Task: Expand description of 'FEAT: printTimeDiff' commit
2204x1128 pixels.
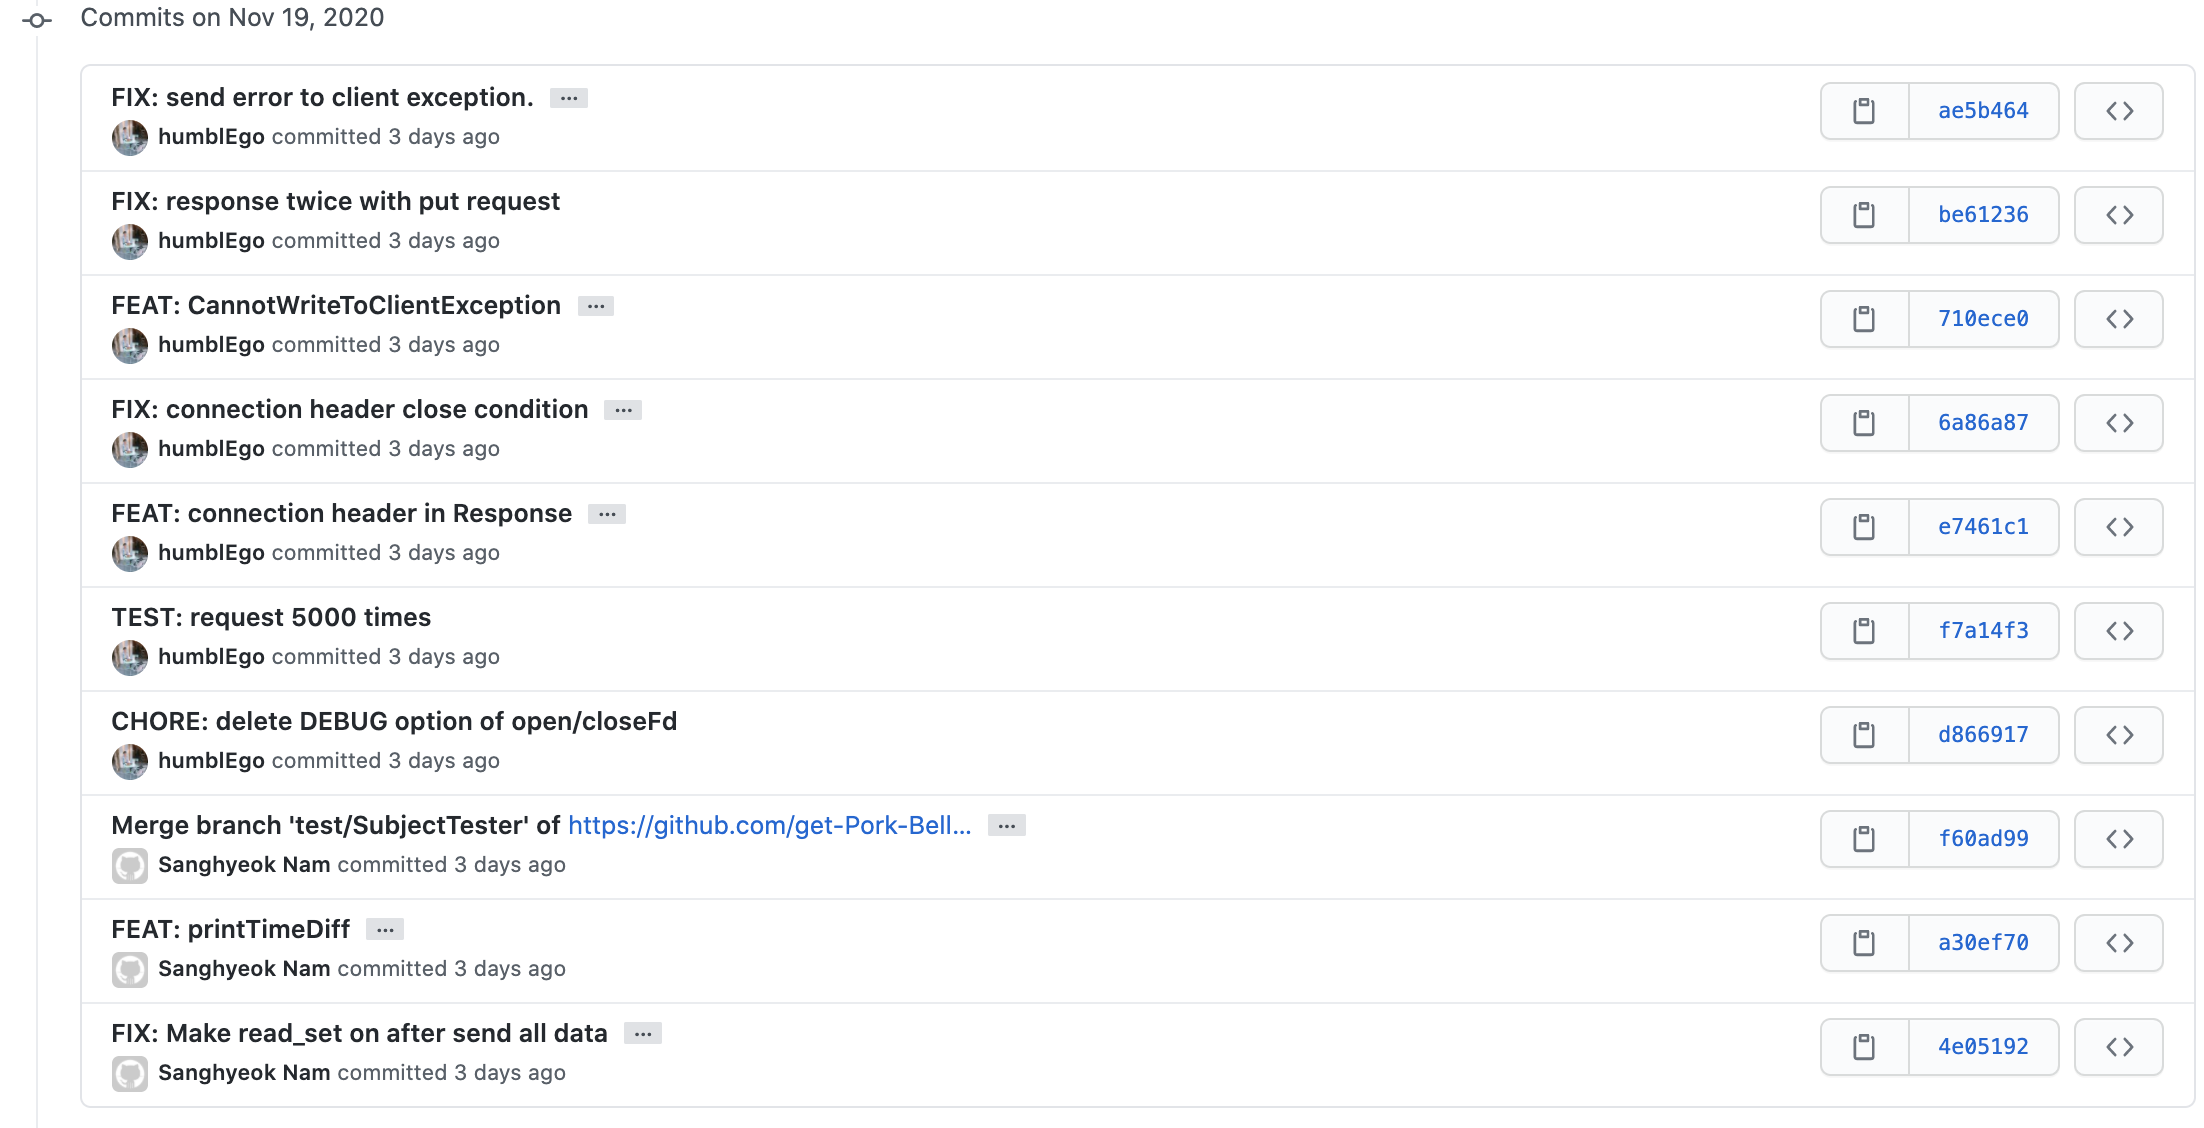Action: point(385,930)
